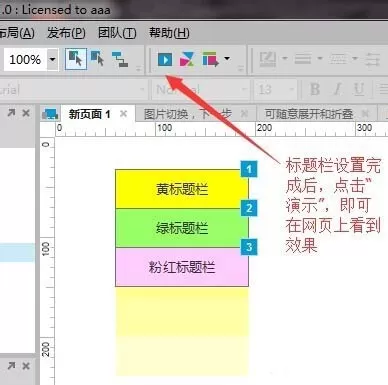Image resolution: width=388 pixels, height=385 pixels.
Task: Select the connector tool
Action: tap(120, 59)
